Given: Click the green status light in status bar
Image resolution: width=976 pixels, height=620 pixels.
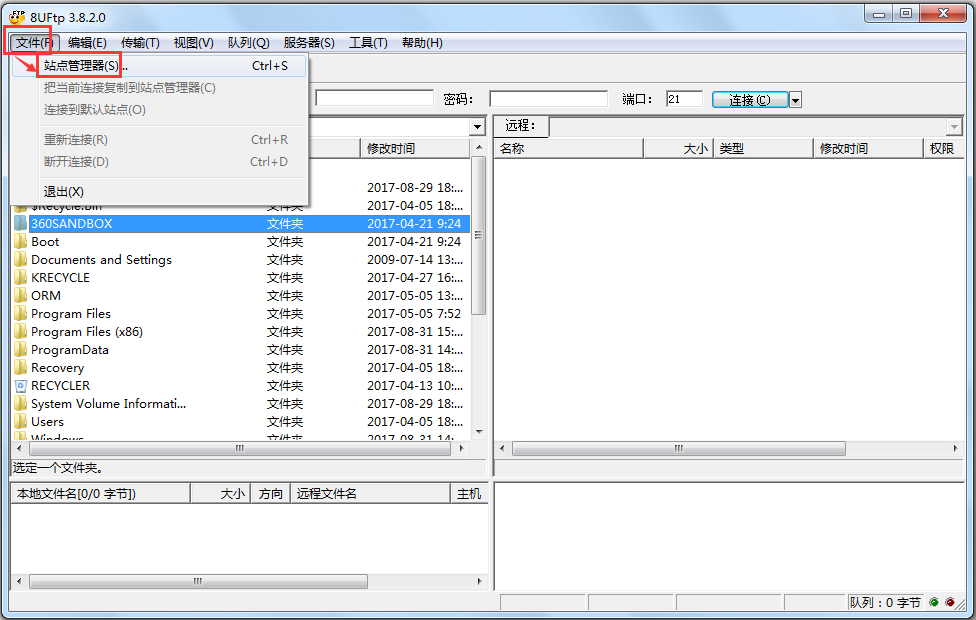Looking at the screenshot, I should (934, 602).
